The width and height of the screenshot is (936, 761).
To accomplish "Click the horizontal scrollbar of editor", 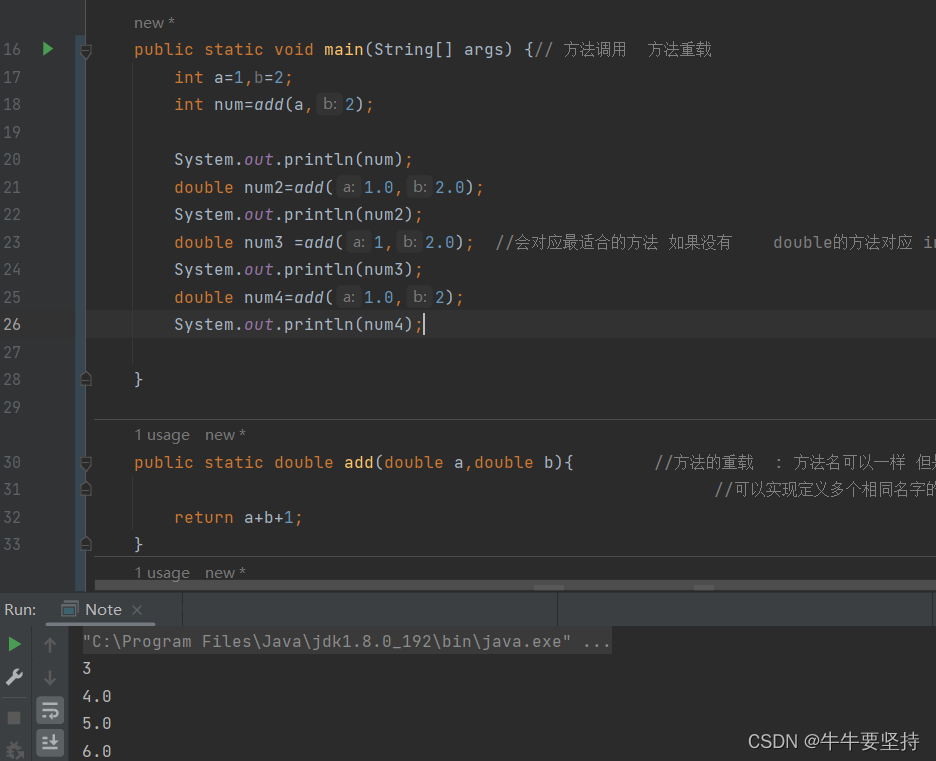I will (515, 587).
